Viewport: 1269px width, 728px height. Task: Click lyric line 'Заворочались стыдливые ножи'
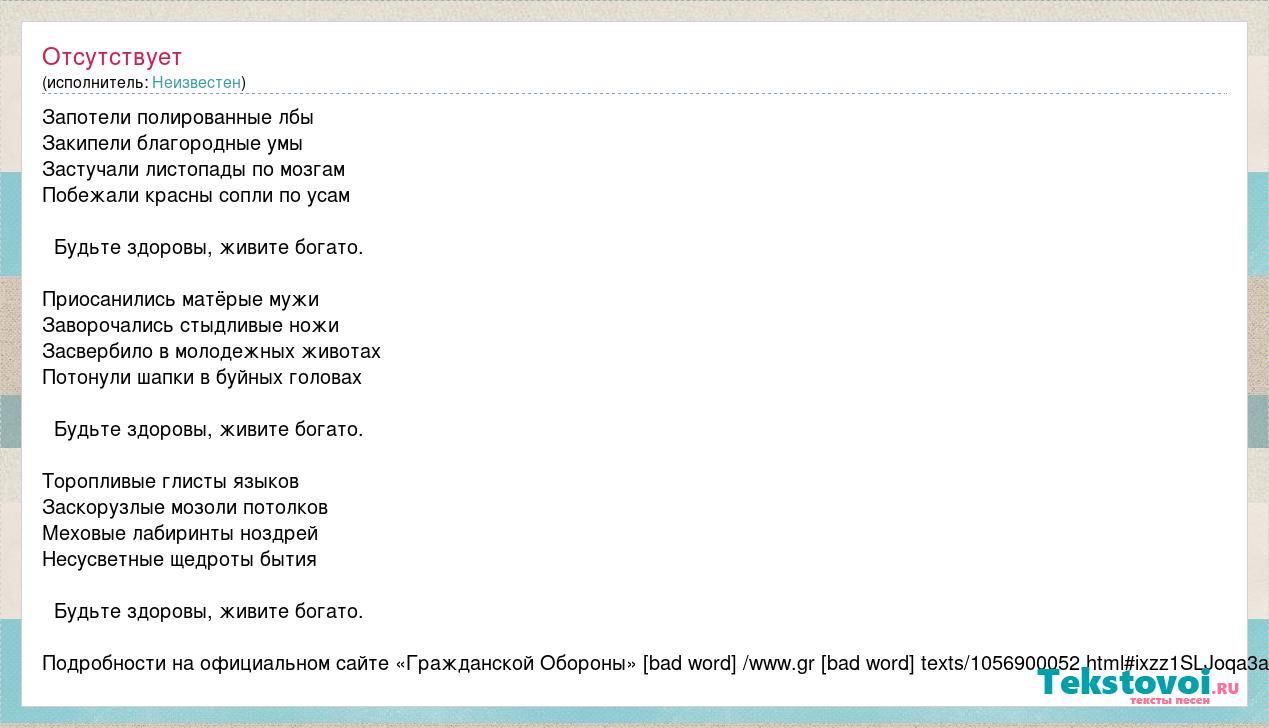[x=190, y=326]
